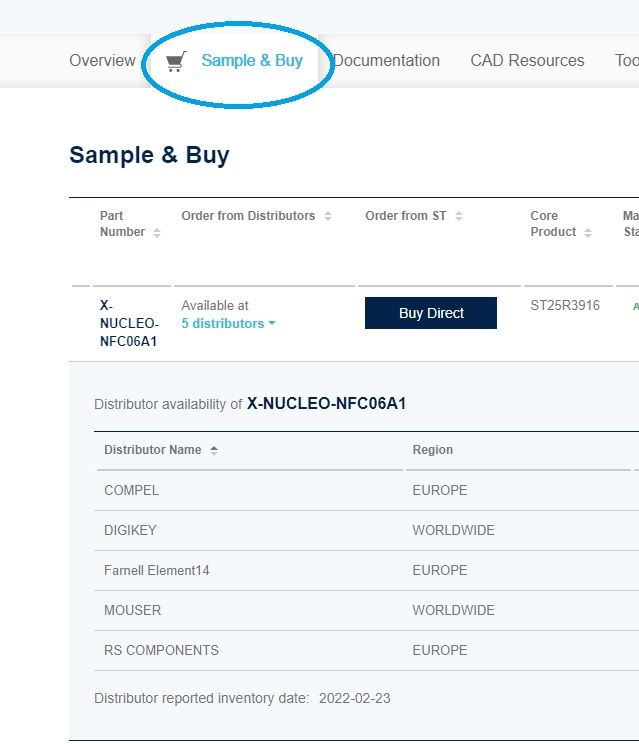The image size is (639, 744).
Task: Expand the 5 distributors dropdown
Action: [228, 324]
